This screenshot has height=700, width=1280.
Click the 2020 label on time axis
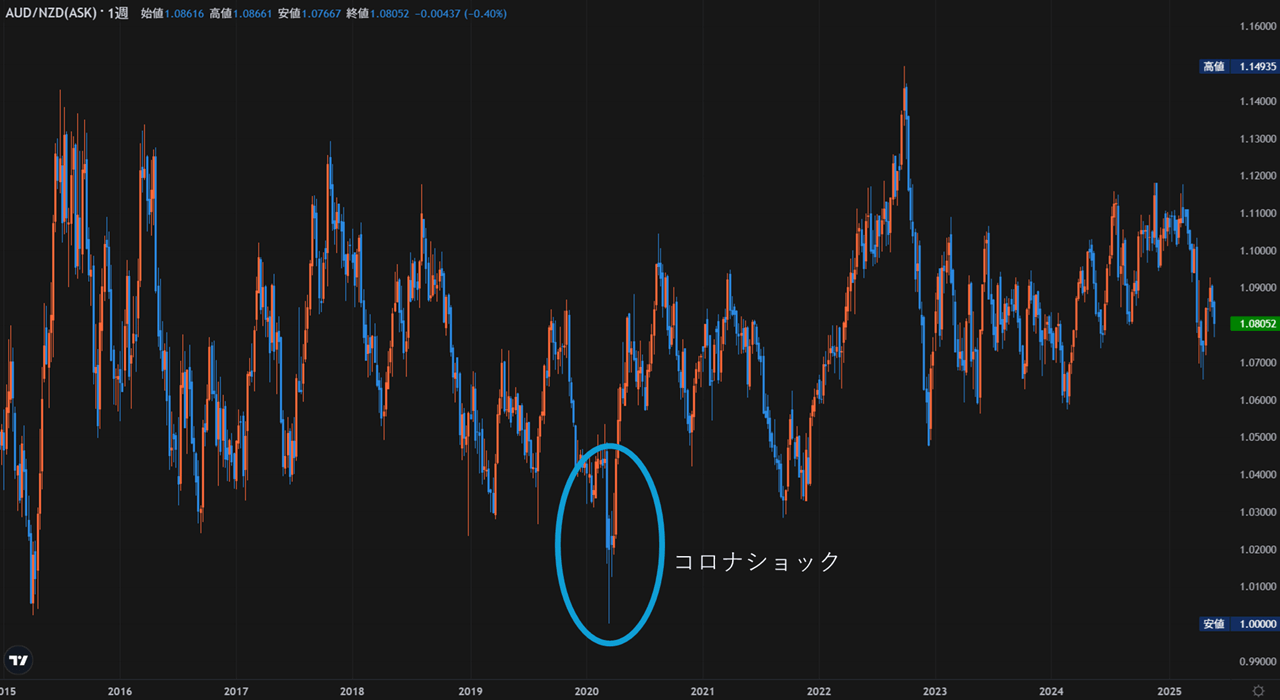pos(586,691)
